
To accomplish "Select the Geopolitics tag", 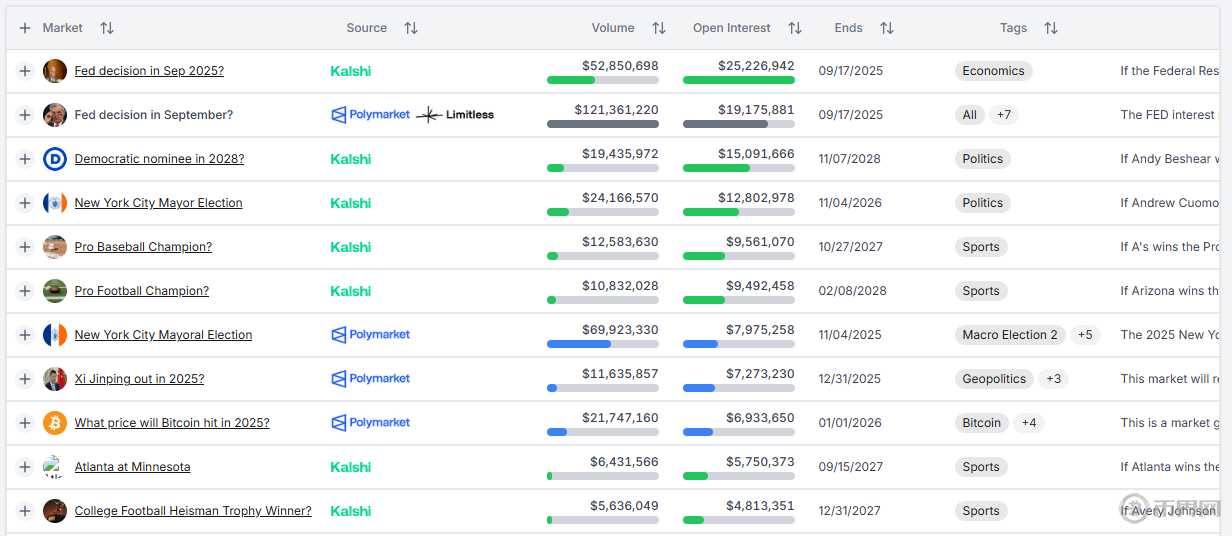I will point(994,379).
